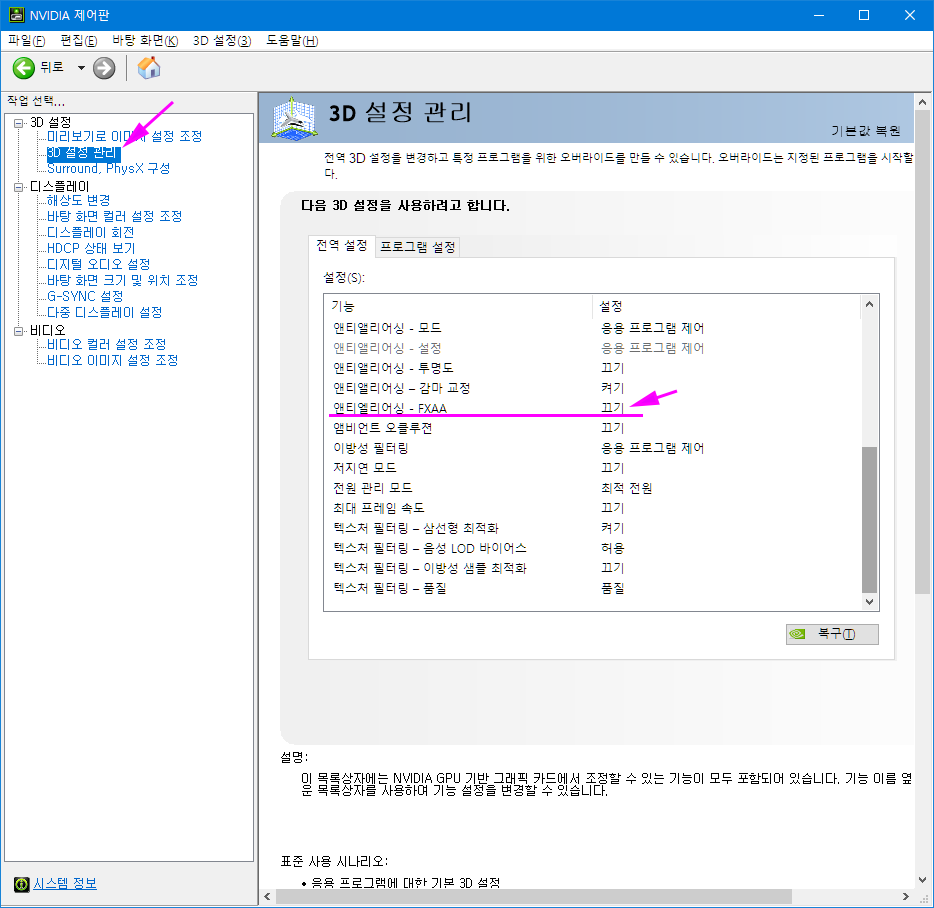Select 텍스처 필터링 – 이방성 샘플 최적화 row

(x=592, y=568)
